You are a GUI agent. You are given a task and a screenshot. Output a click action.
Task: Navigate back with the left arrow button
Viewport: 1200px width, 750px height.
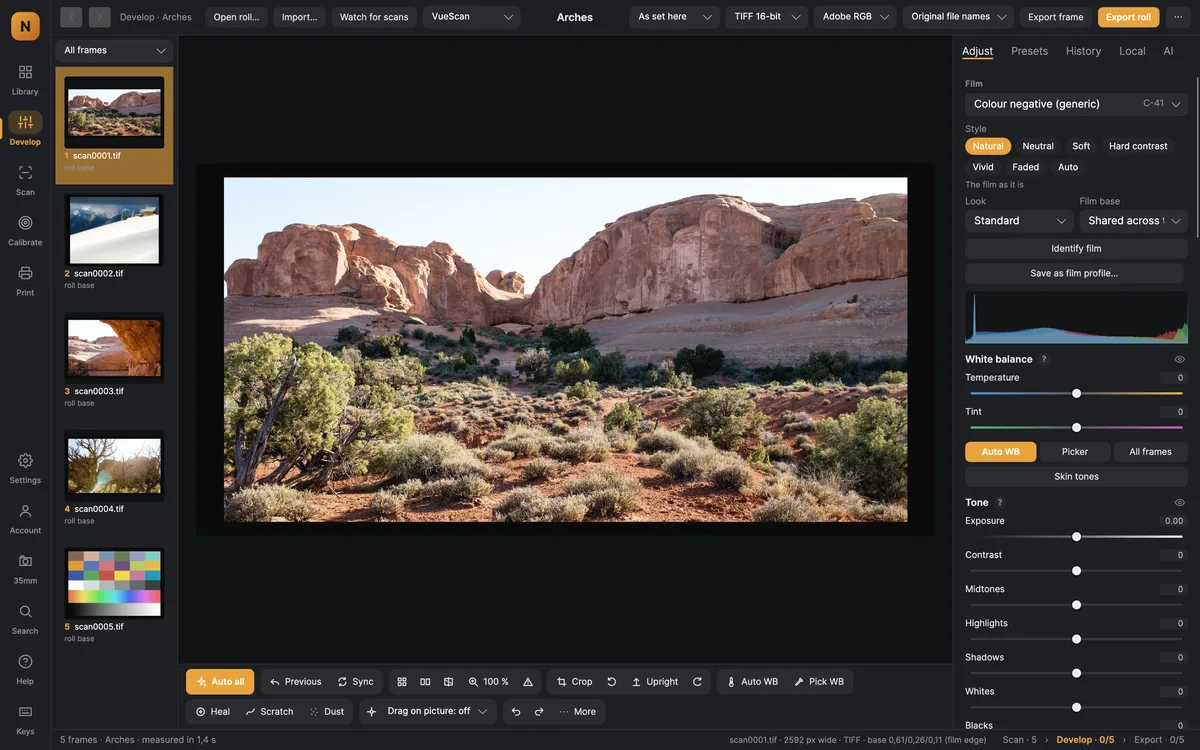[x=71, y=17]
